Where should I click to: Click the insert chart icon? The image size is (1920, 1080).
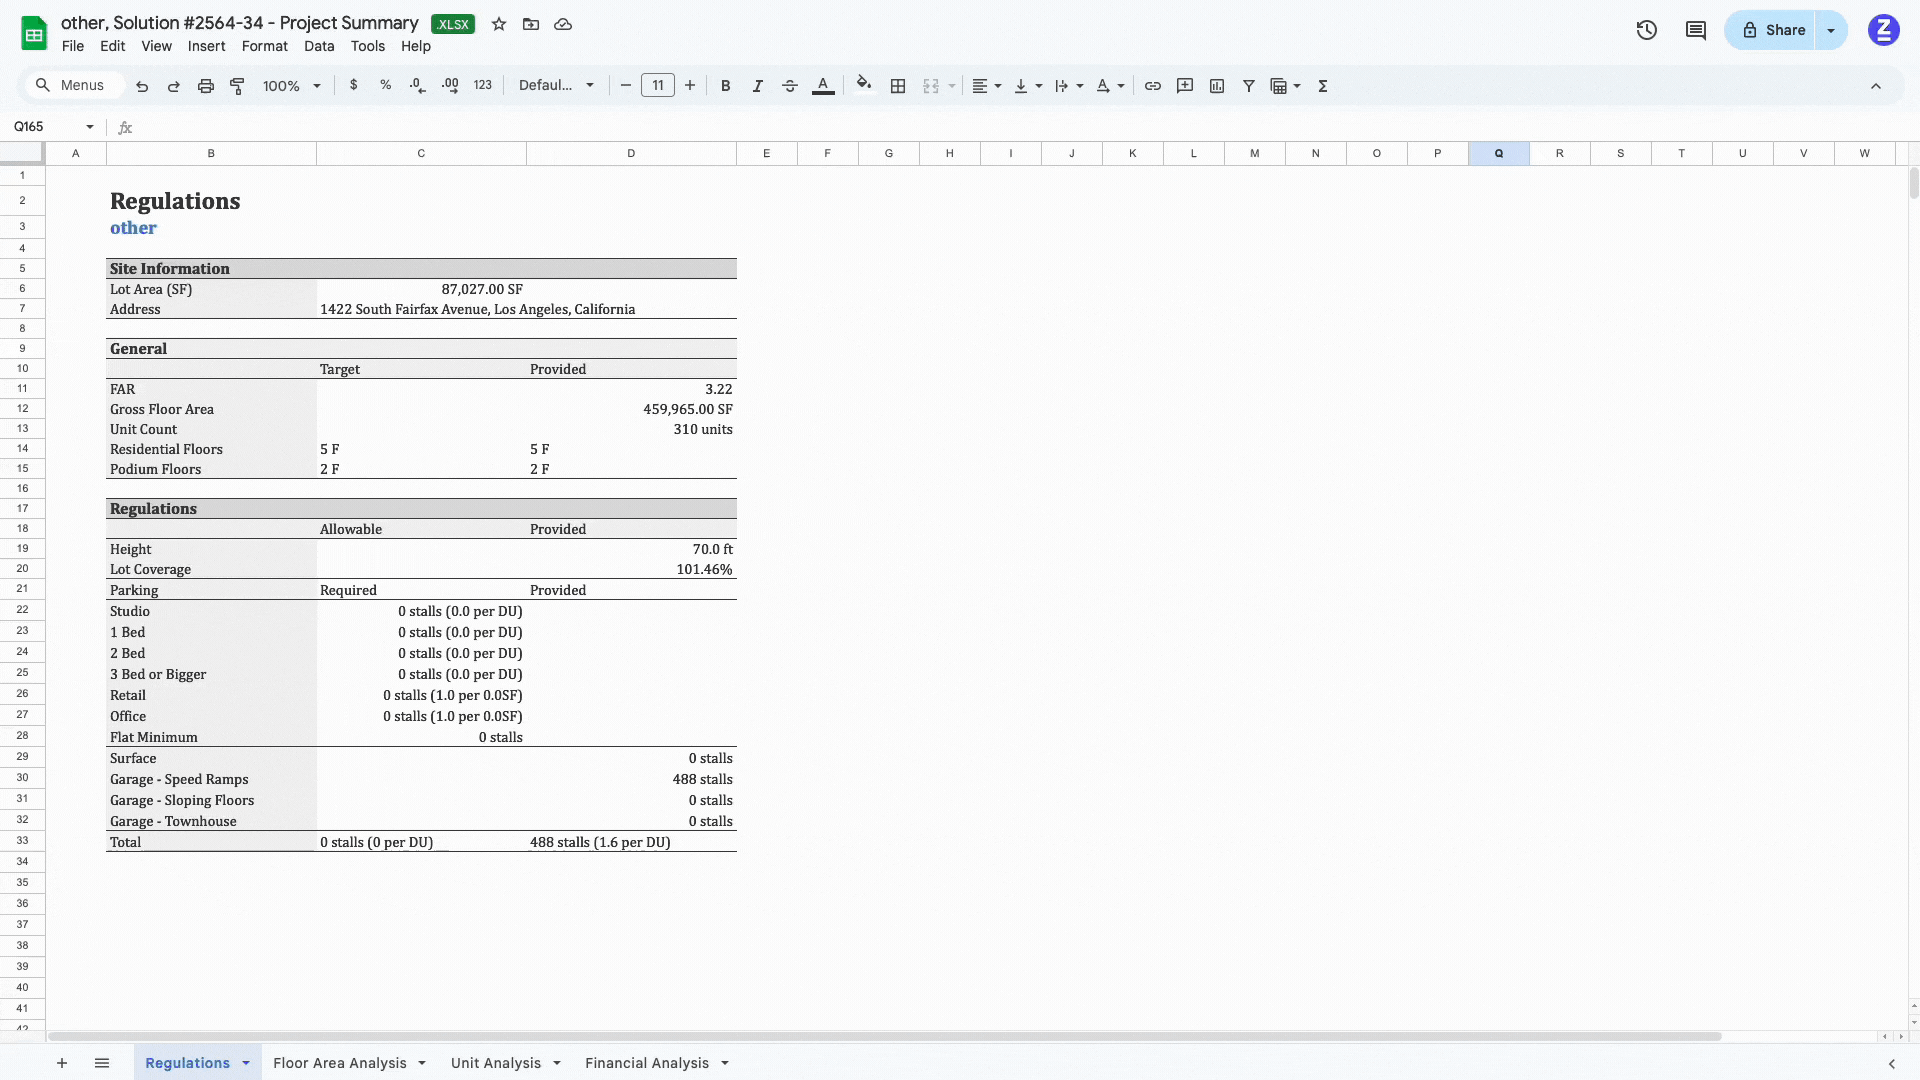(1217, 86)
